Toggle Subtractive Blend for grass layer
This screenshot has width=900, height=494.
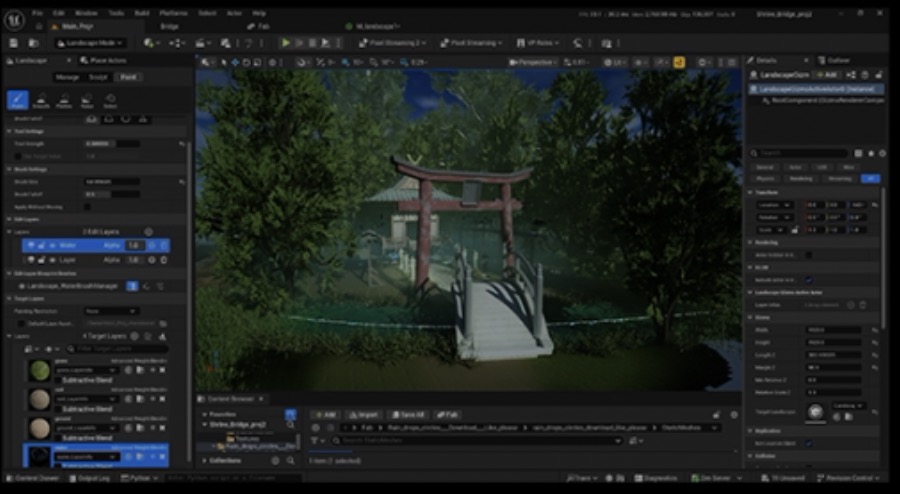(x=57, y=380)
